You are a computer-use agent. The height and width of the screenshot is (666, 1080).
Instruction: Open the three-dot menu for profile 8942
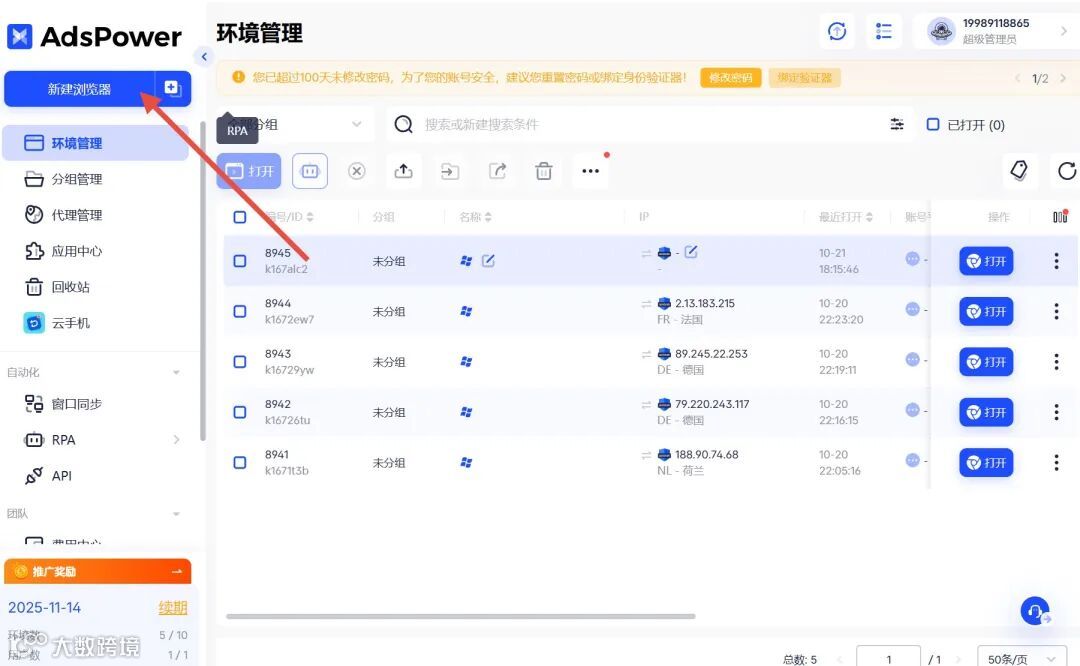click(1056, 412)
